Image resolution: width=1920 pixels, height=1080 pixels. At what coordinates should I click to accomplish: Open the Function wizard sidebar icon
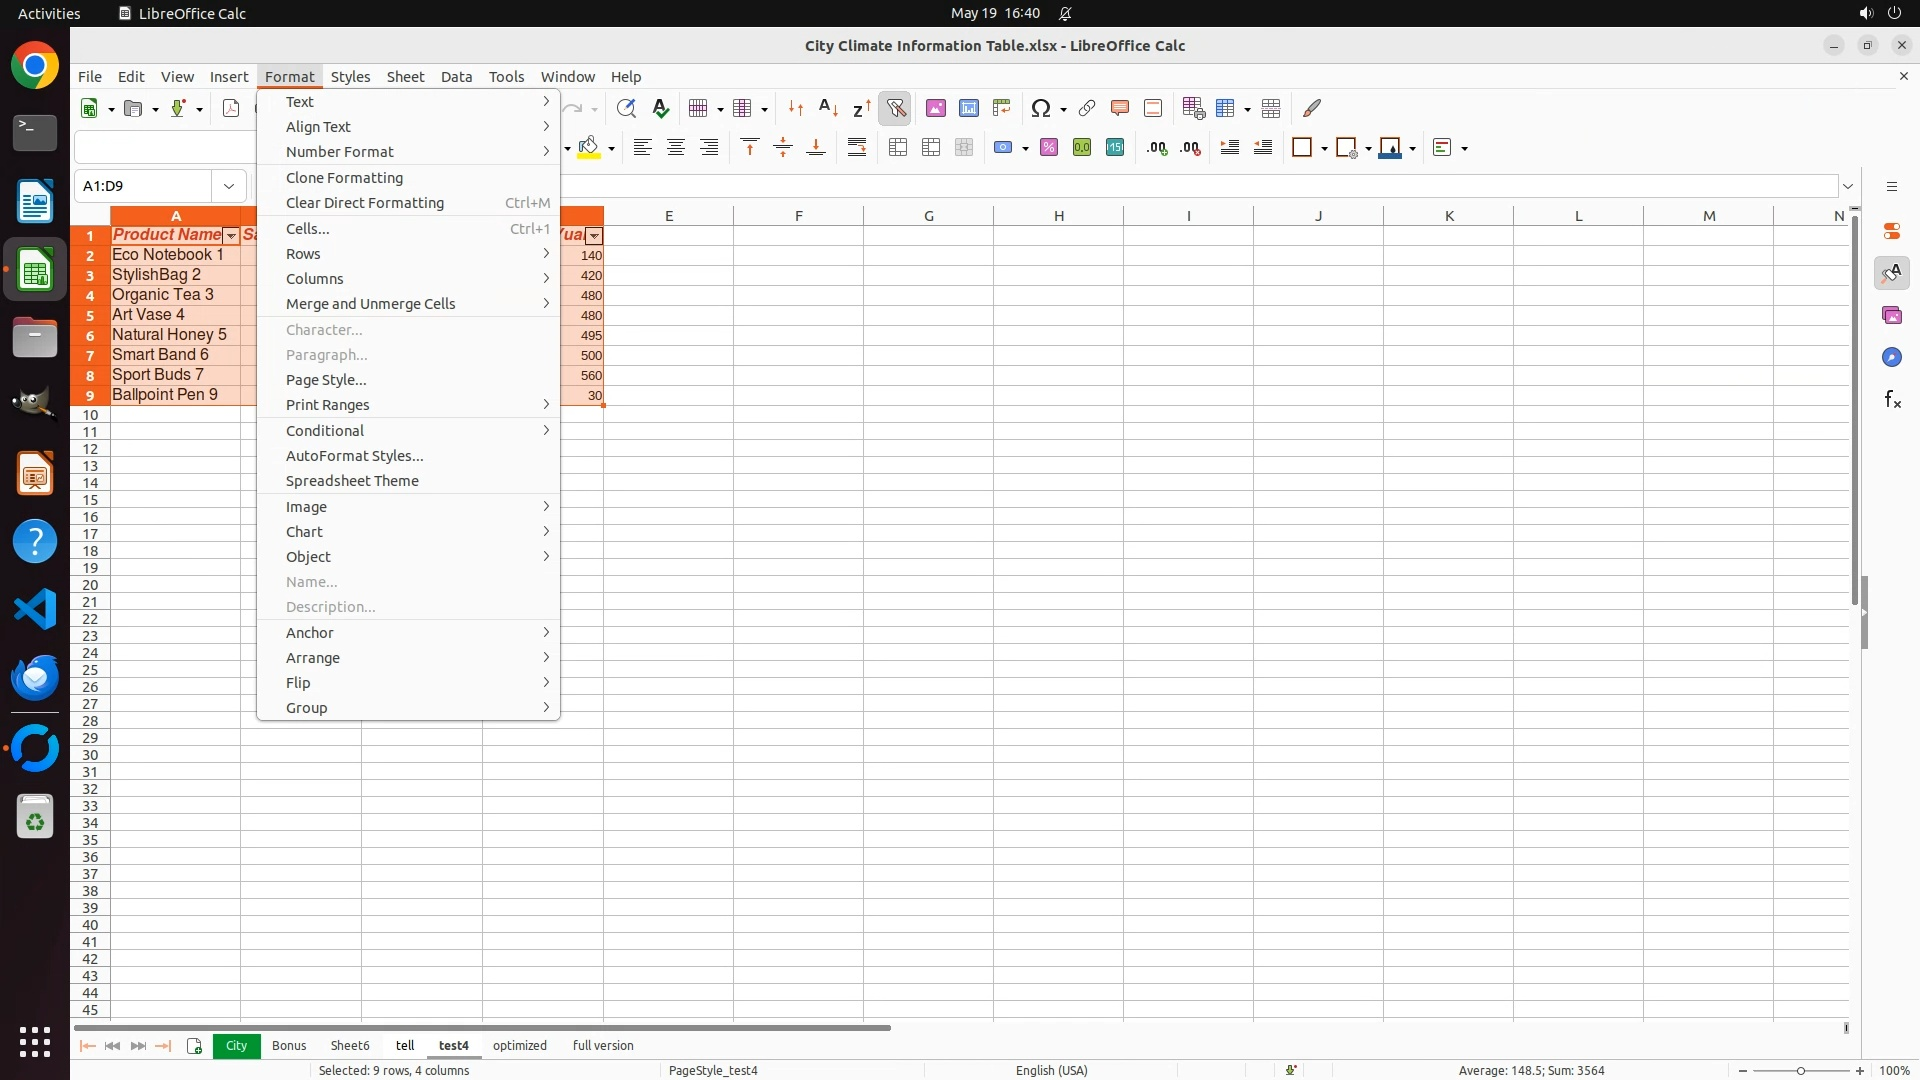coord(1892,400)
